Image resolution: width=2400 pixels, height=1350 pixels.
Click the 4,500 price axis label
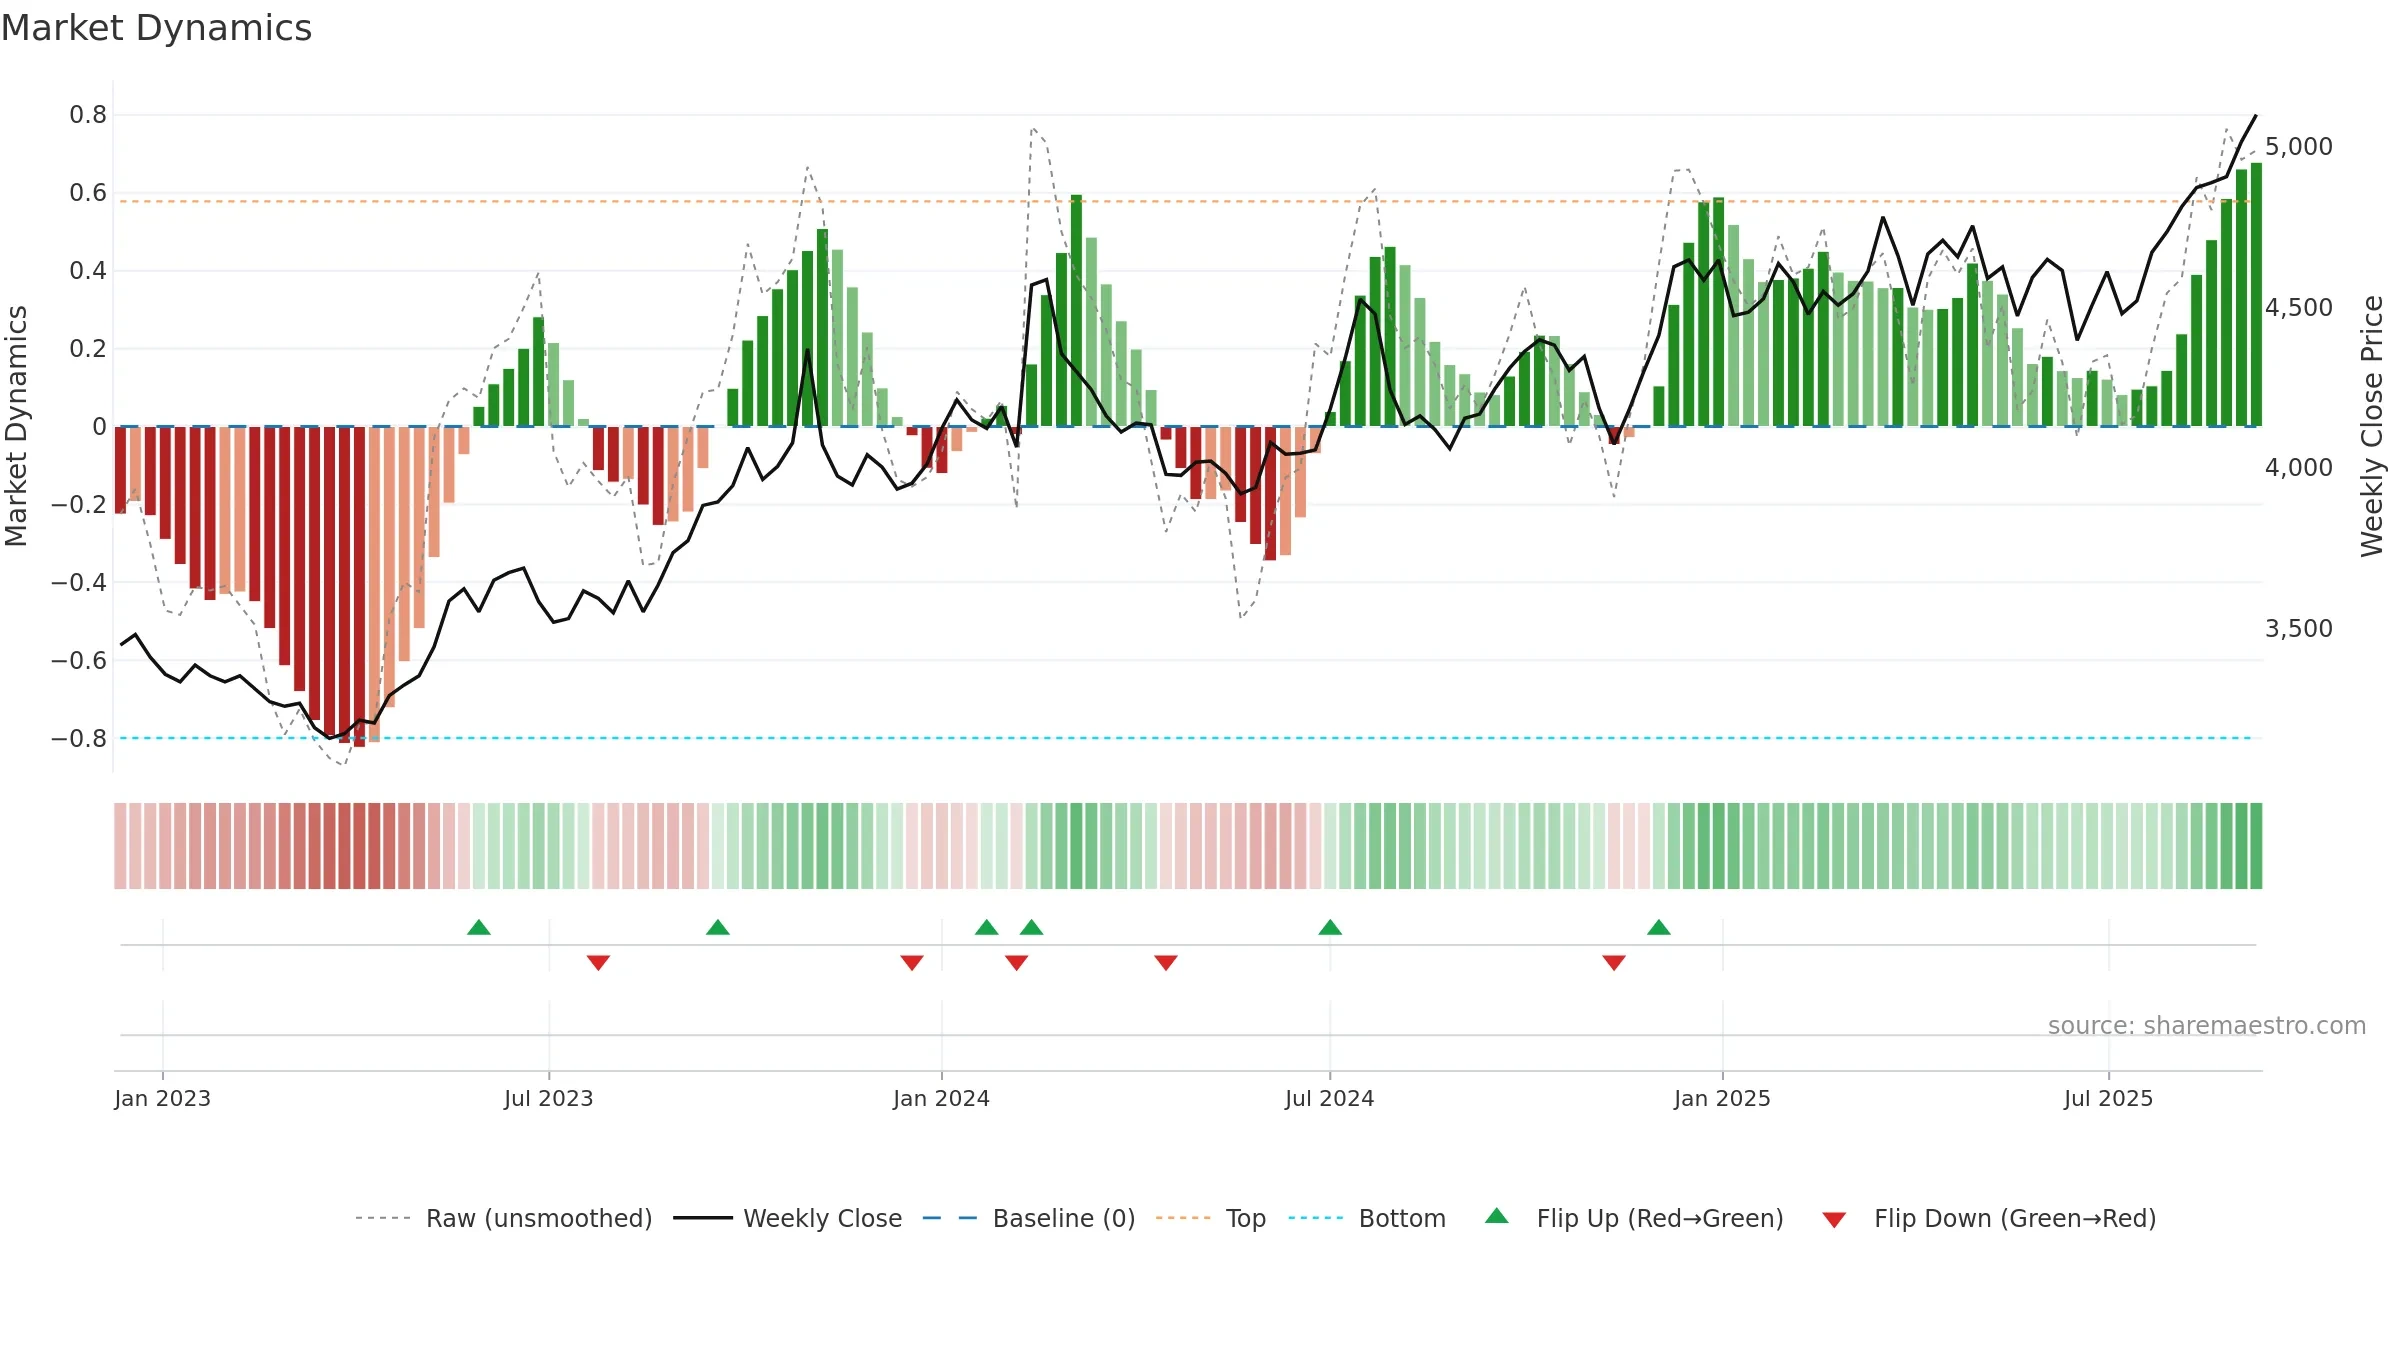coord(2299,307)
